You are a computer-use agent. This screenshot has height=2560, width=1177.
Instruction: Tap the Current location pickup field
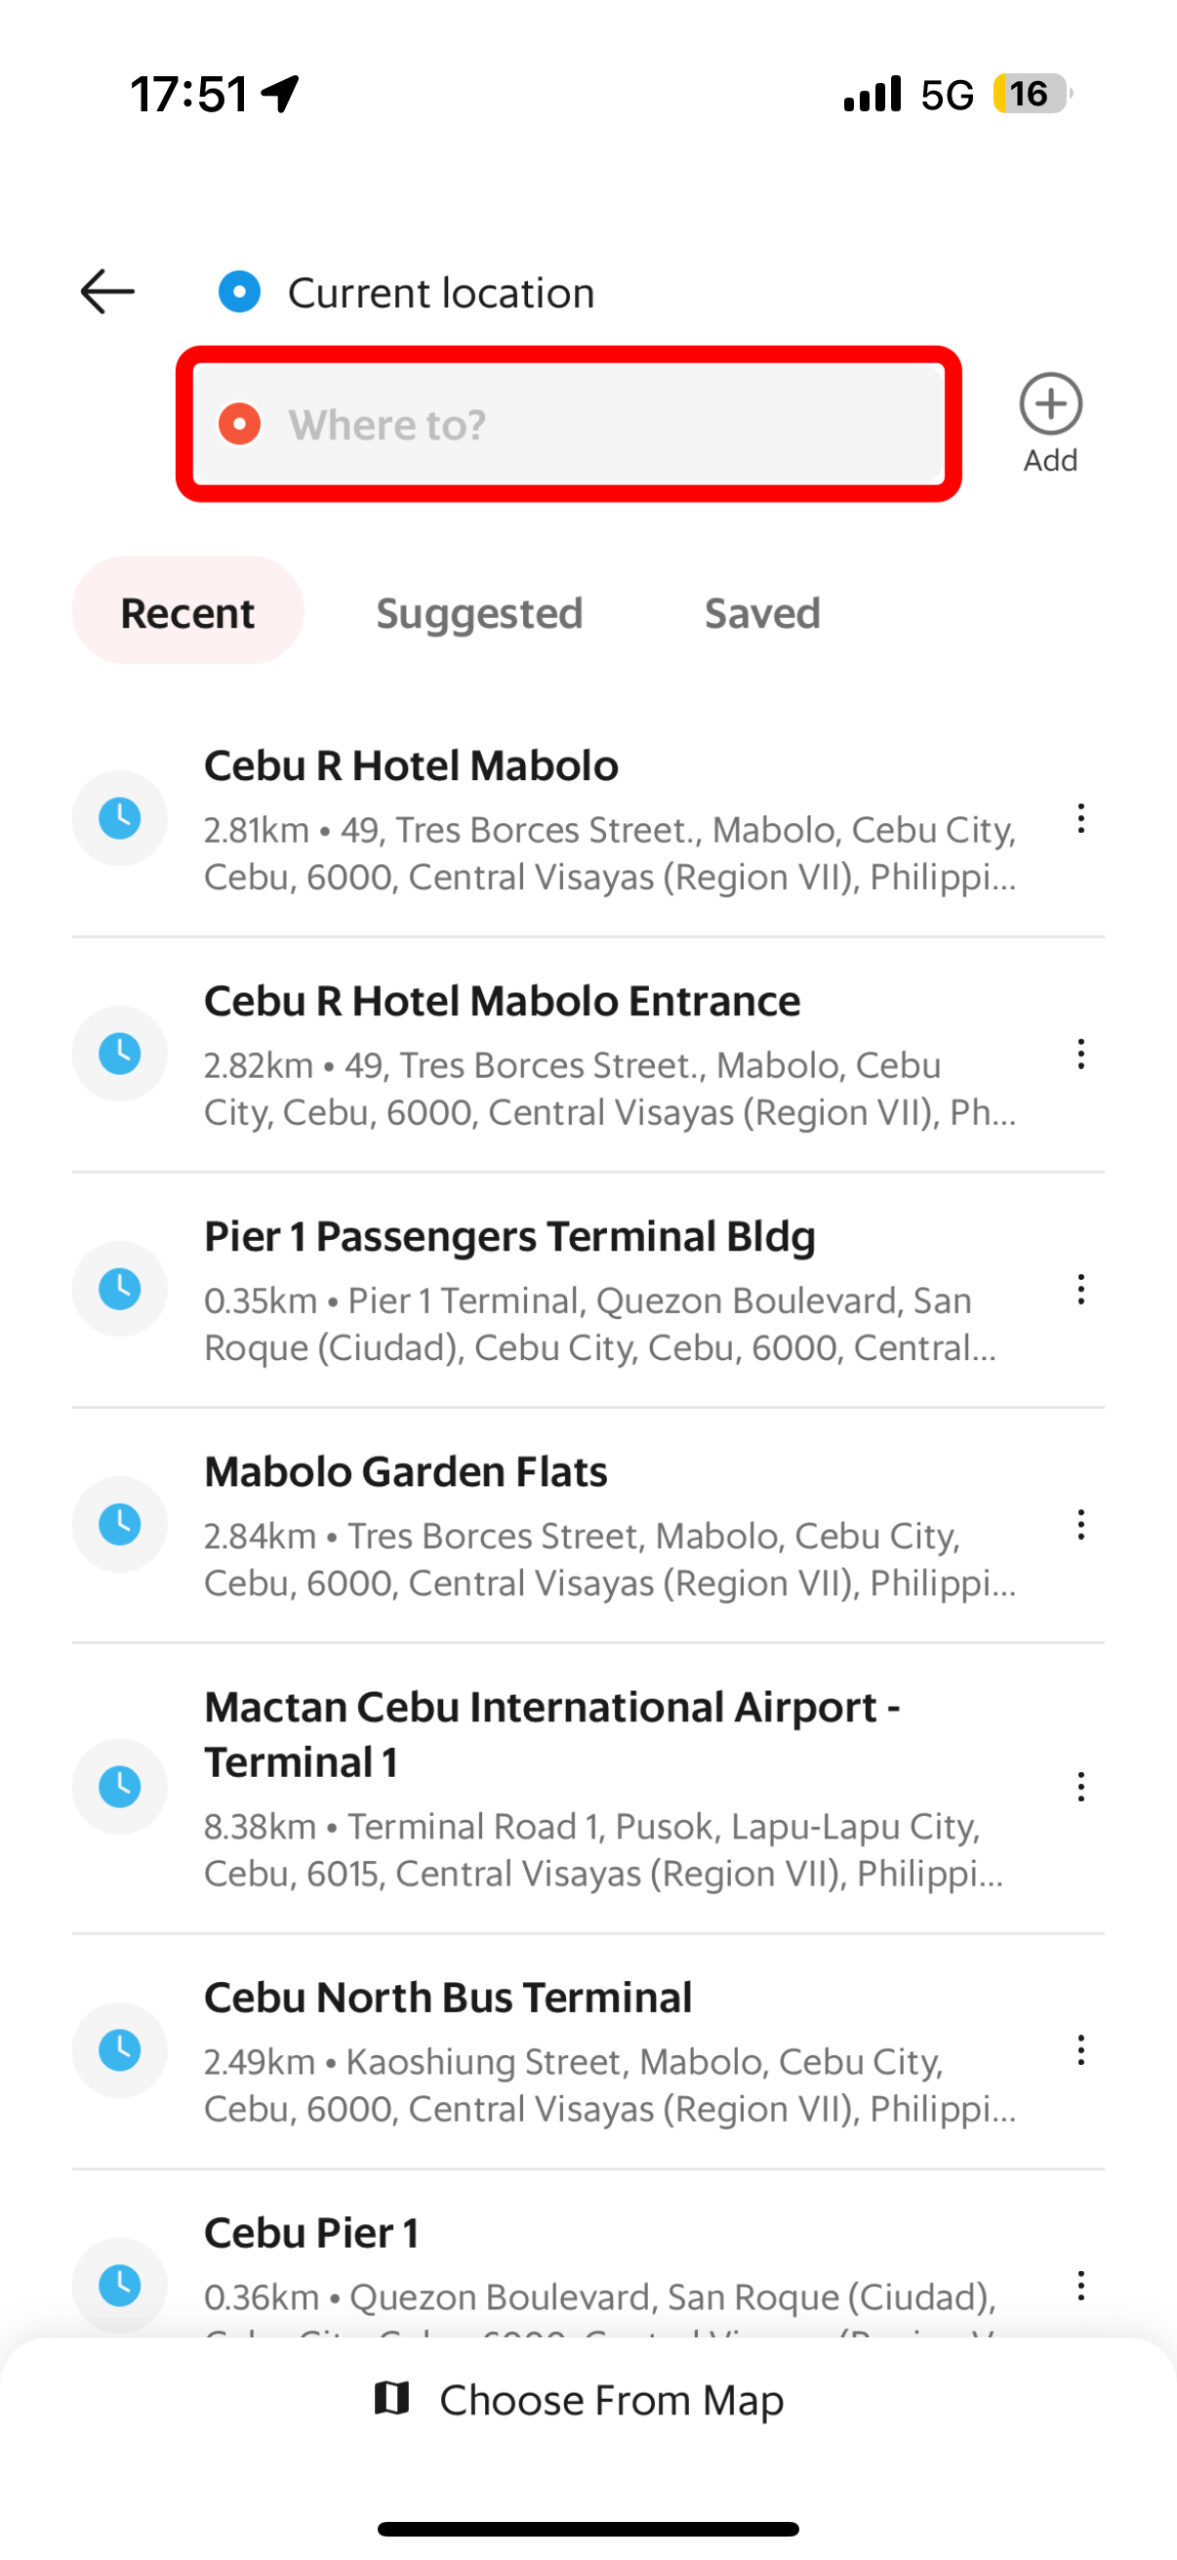(x=441, y=293)
